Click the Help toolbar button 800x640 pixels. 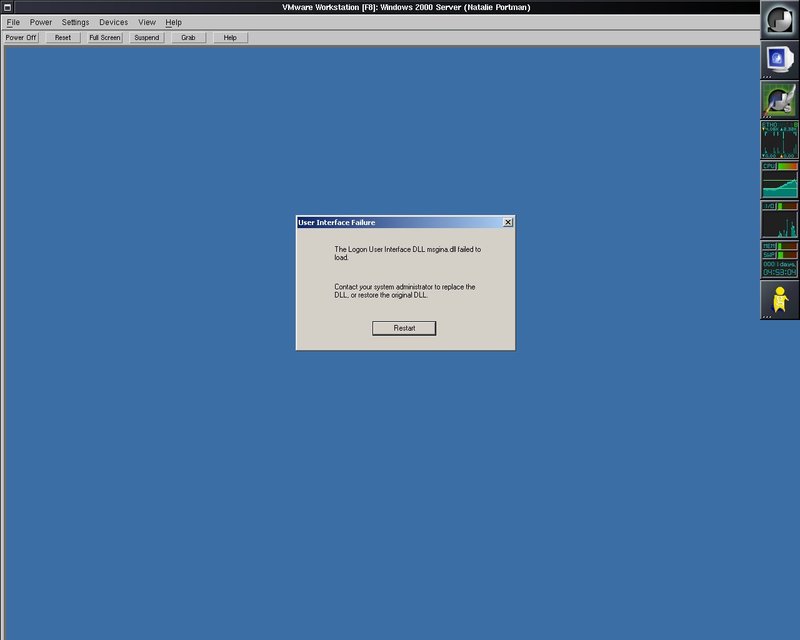coord(230,37)
